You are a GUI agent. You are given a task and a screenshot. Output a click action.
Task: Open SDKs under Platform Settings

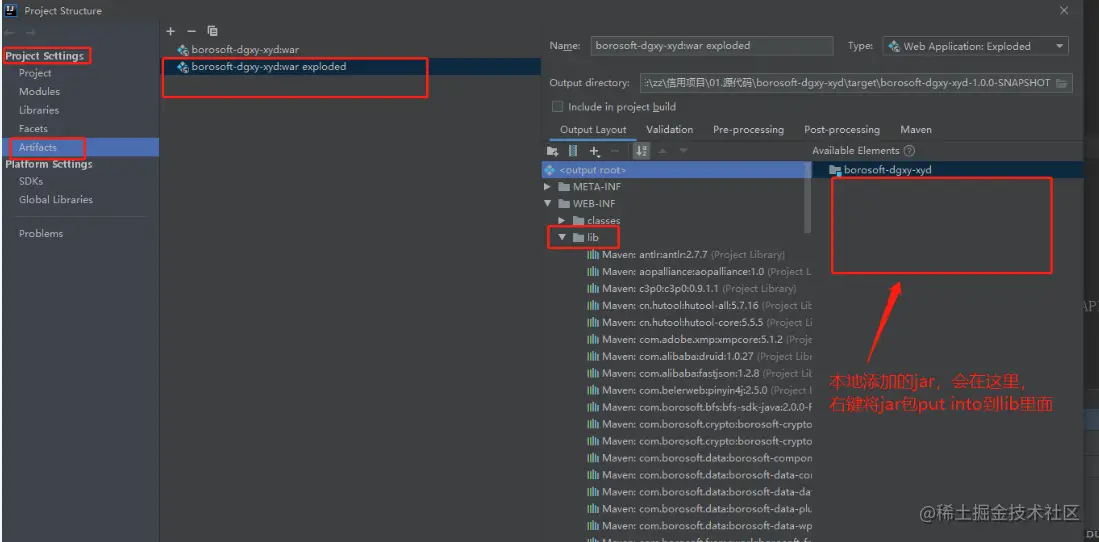point(31,181)
